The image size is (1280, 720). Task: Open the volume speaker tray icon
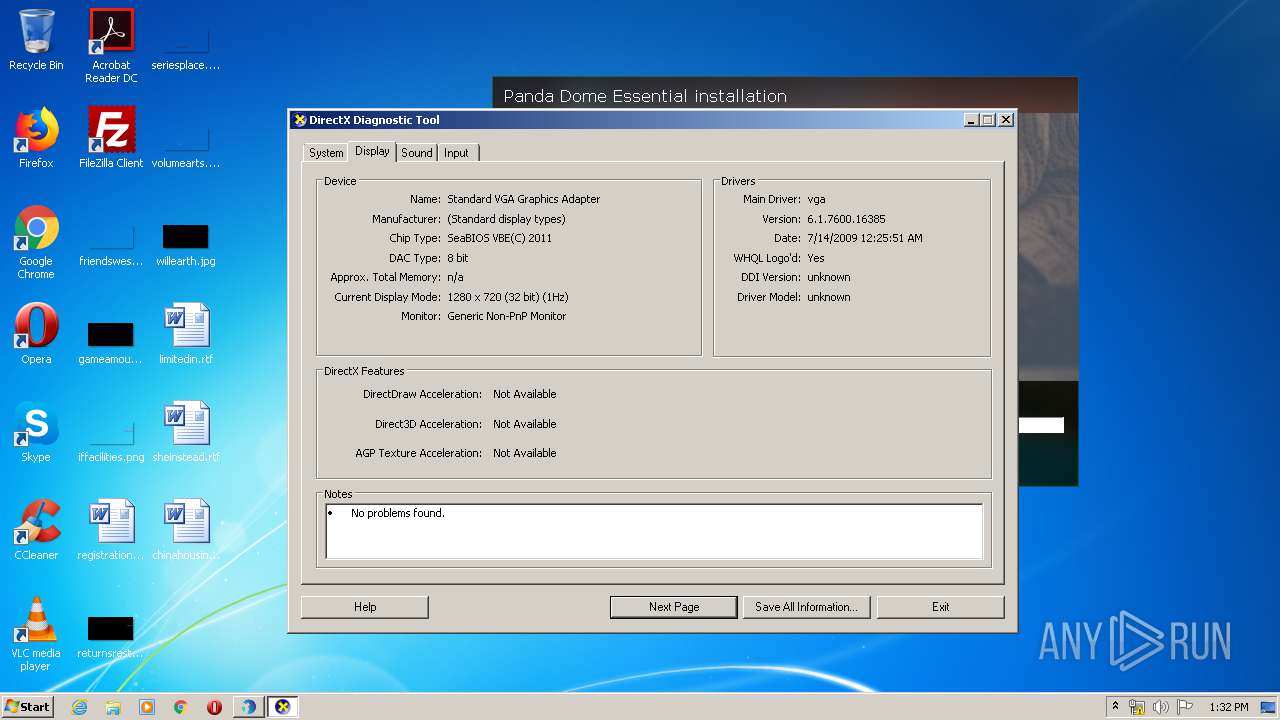click(1161, 707)
